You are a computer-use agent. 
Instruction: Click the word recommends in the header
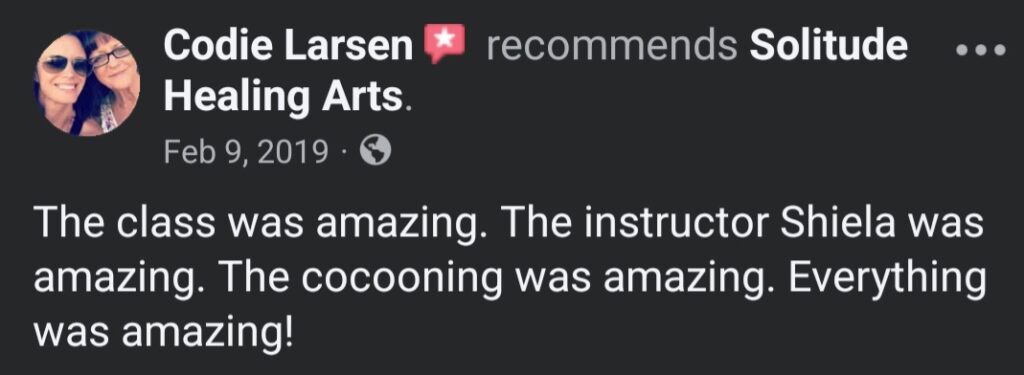pyautogui.click(x=612, y=45)
